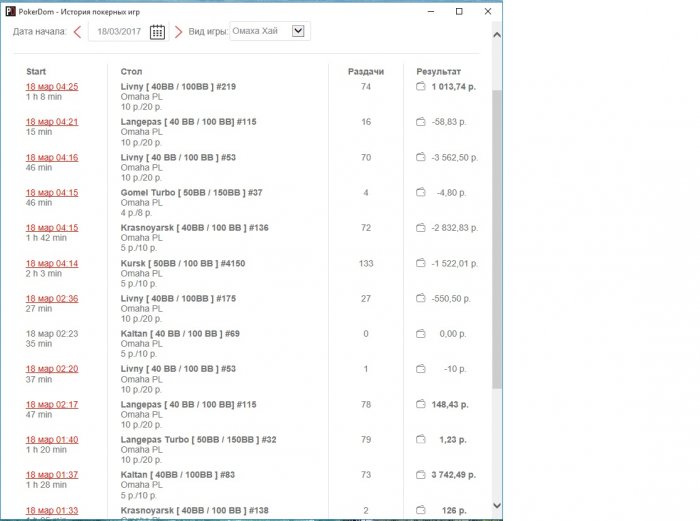Open the Омаха Хай game type dropdown
Viewport: 700px width, 521px height.
click(270, 31)
